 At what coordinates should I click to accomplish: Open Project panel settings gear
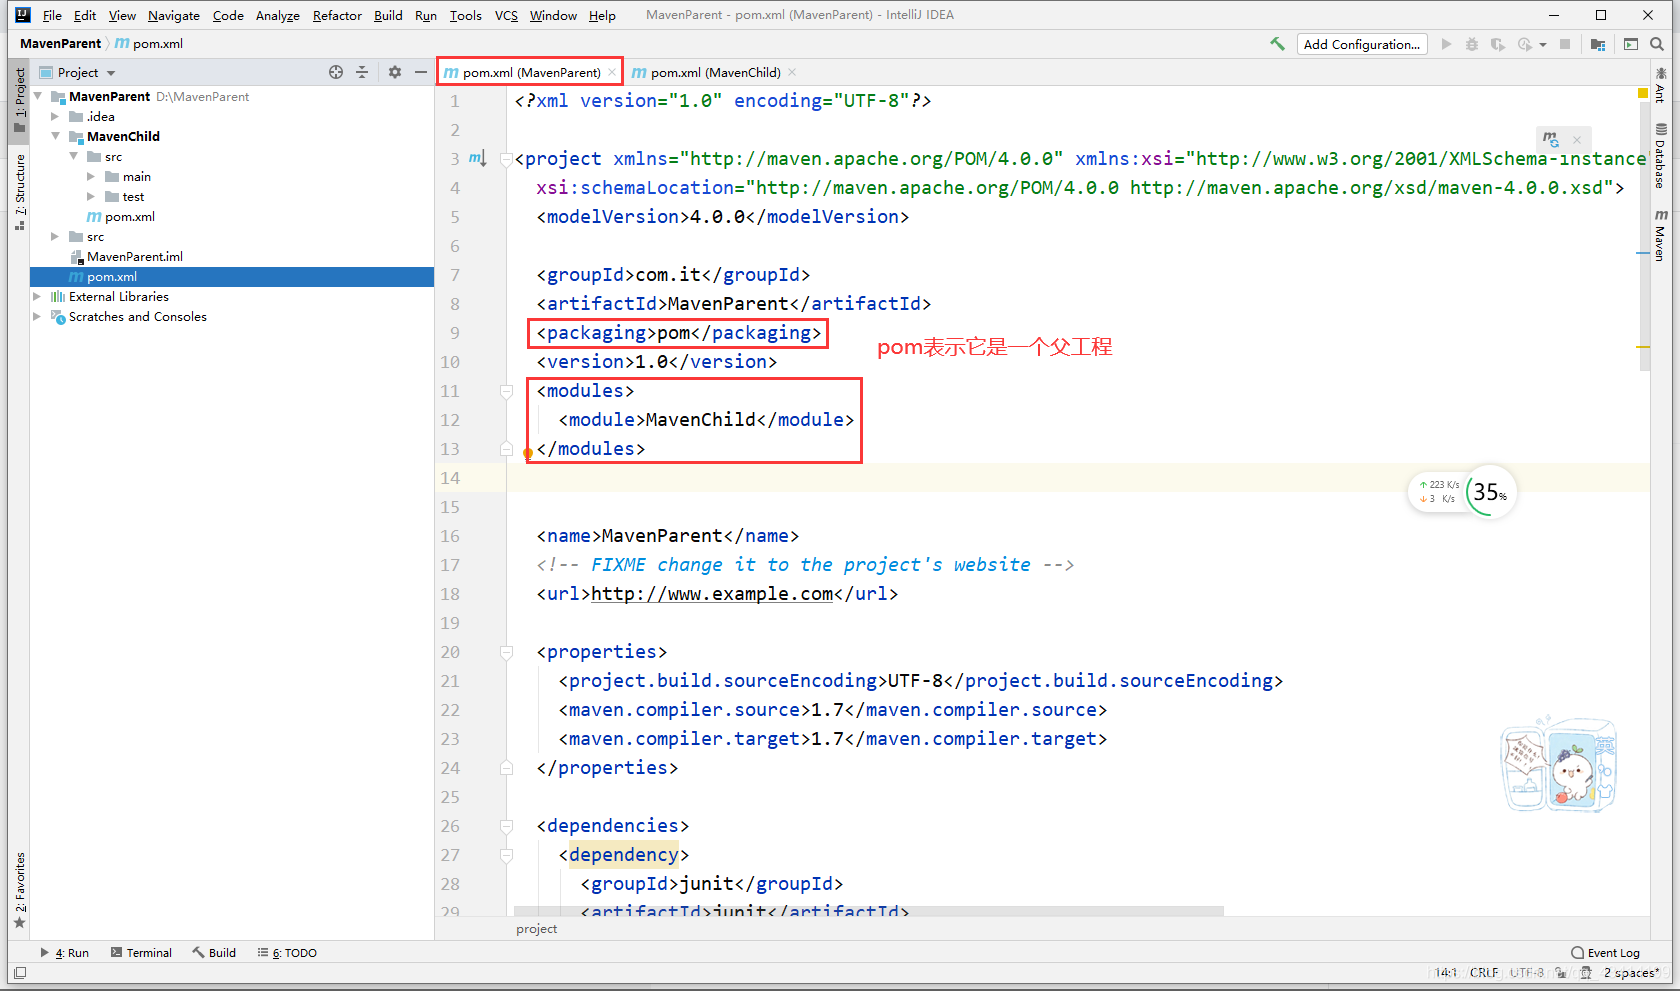pyautogui.click(x=395, y=72)
